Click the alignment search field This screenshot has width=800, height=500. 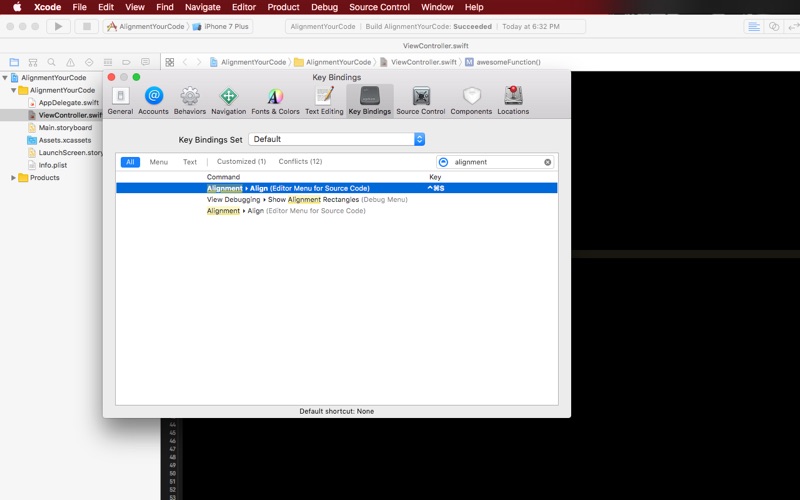click(x=495, y=162)
